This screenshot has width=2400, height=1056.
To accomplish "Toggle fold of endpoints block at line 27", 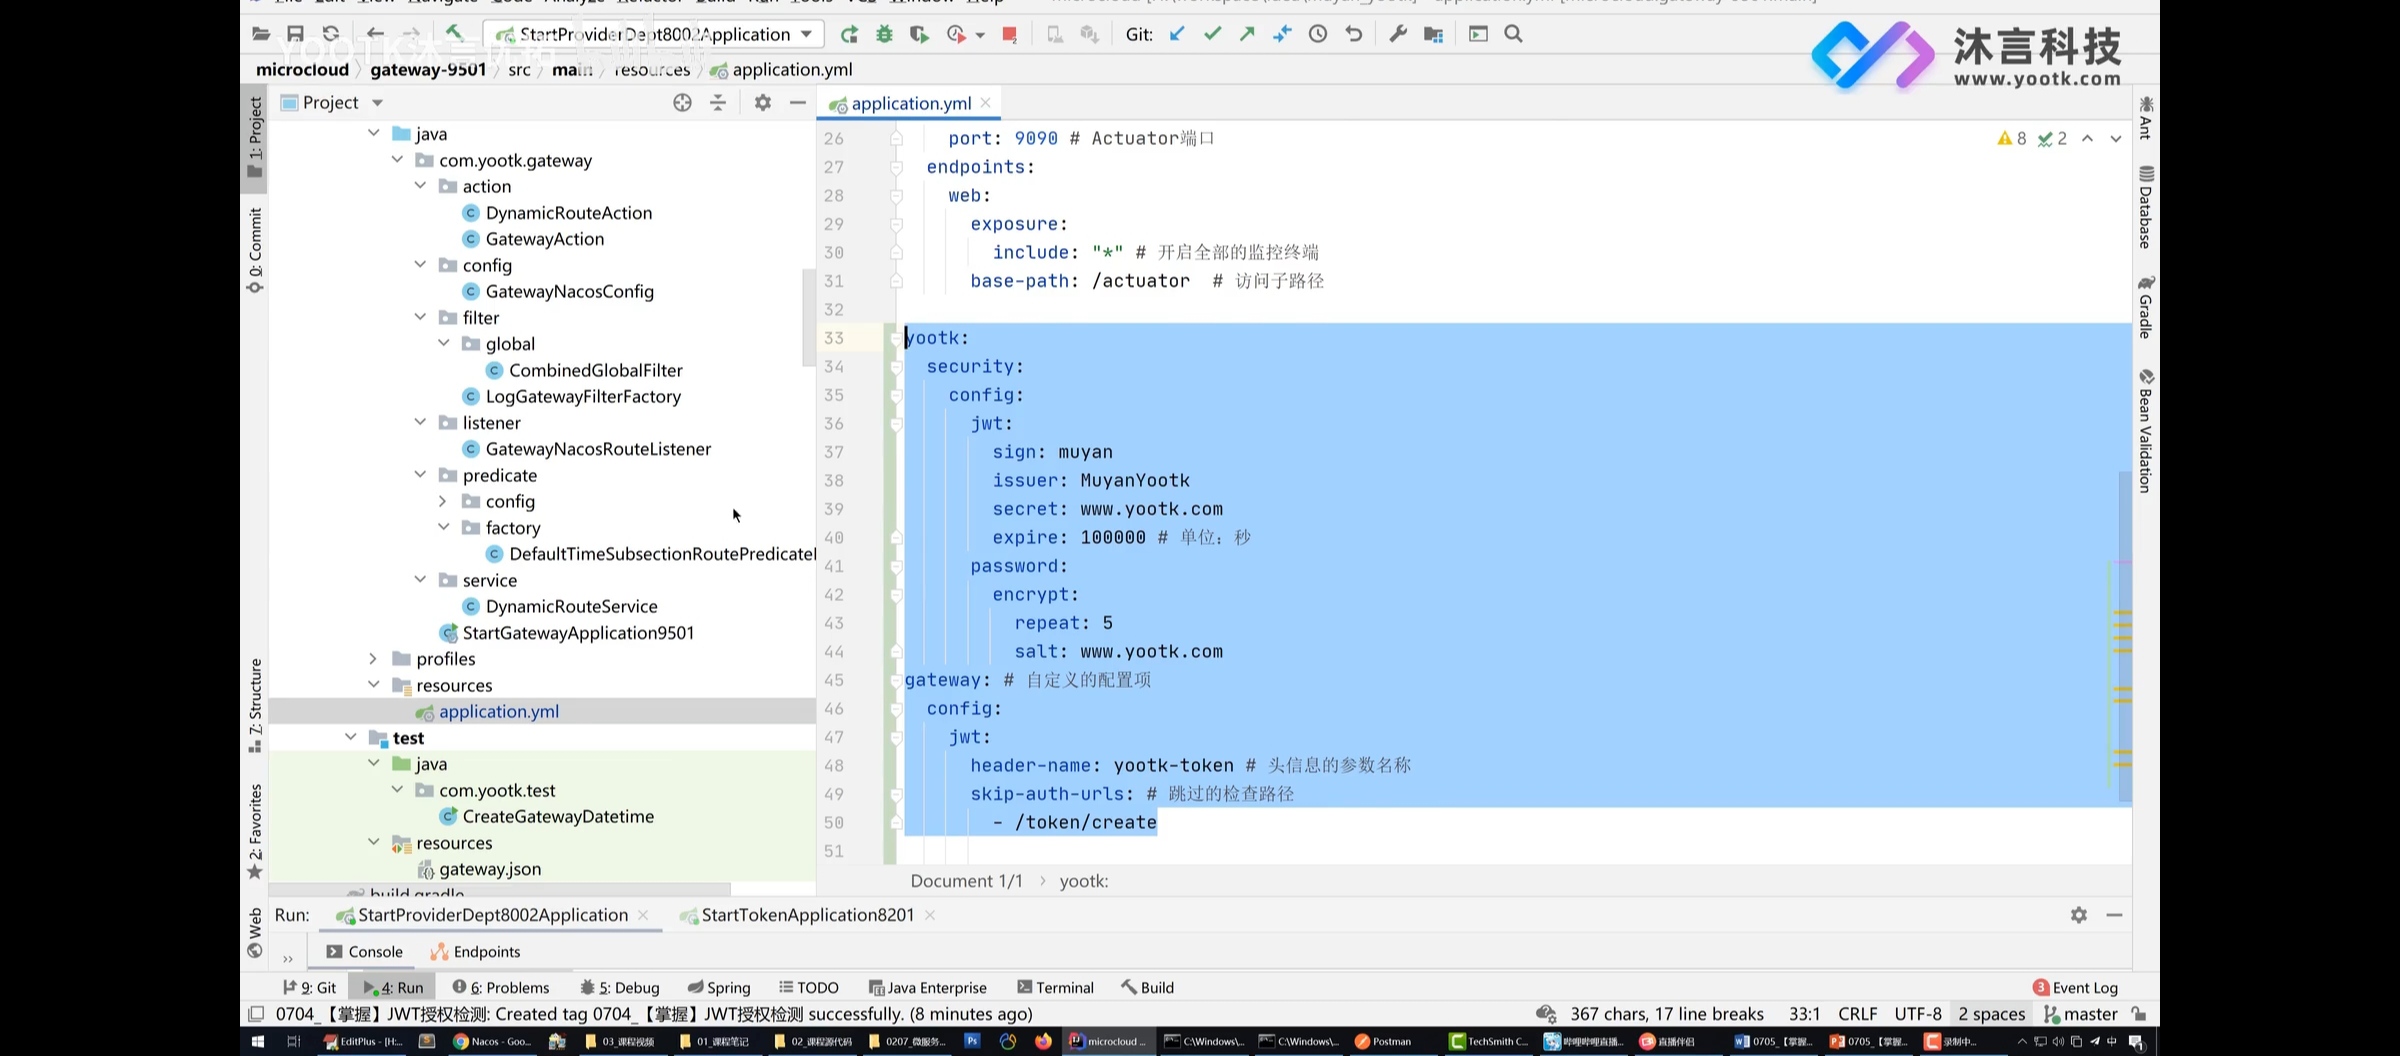I will (x=896, y=167).
